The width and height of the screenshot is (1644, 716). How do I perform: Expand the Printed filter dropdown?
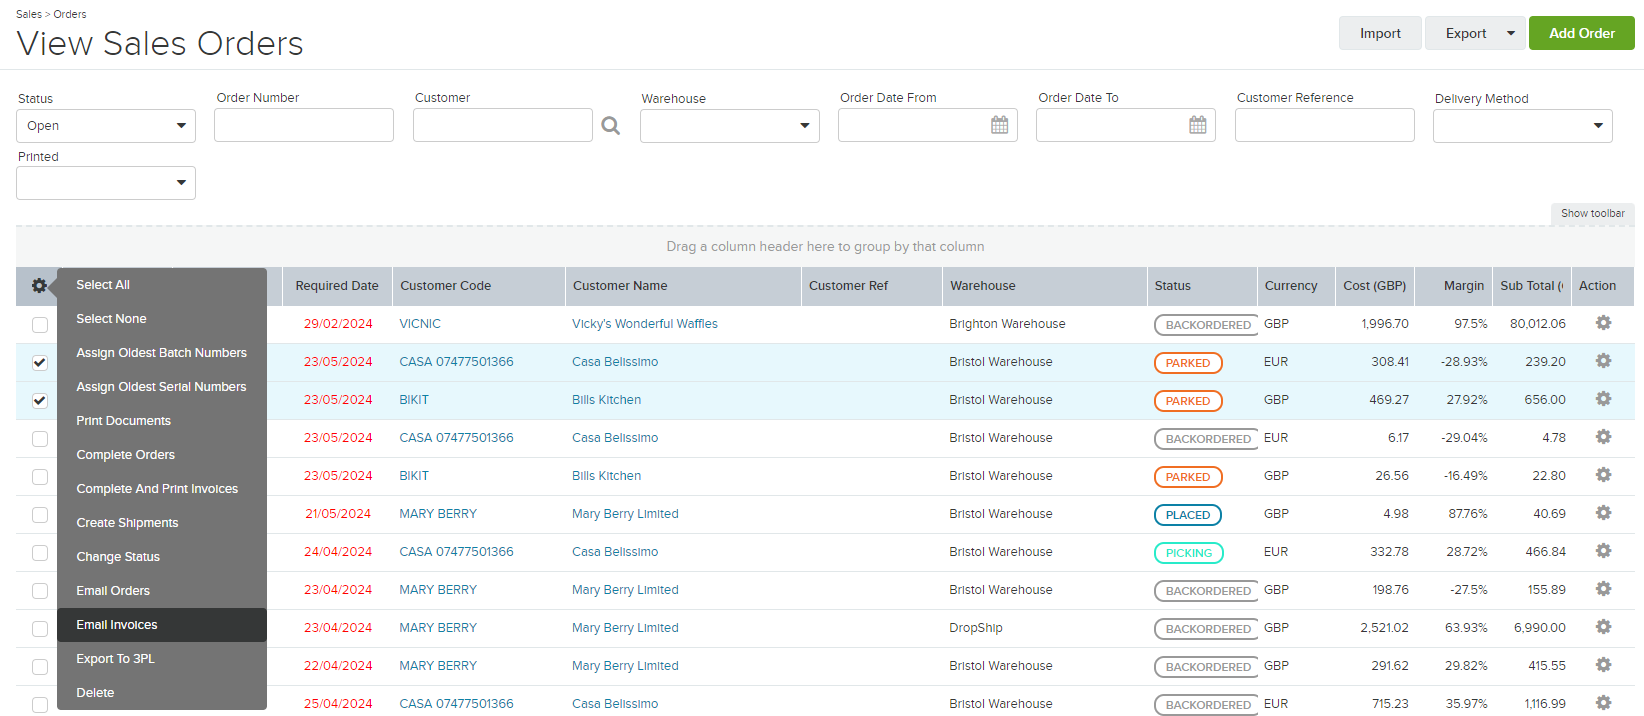click(x=106, y=183)
